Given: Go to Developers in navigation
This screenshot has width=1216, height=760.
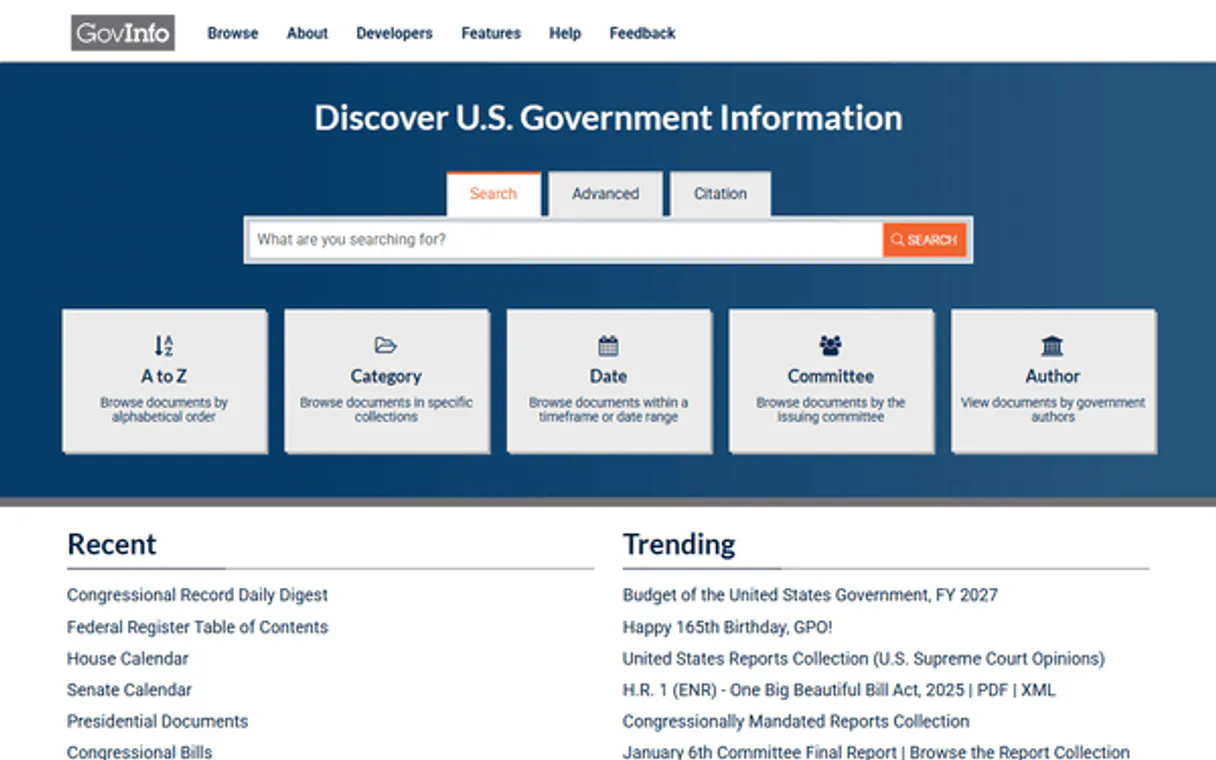Looking at the screenshot, I should tap(394, 33).
